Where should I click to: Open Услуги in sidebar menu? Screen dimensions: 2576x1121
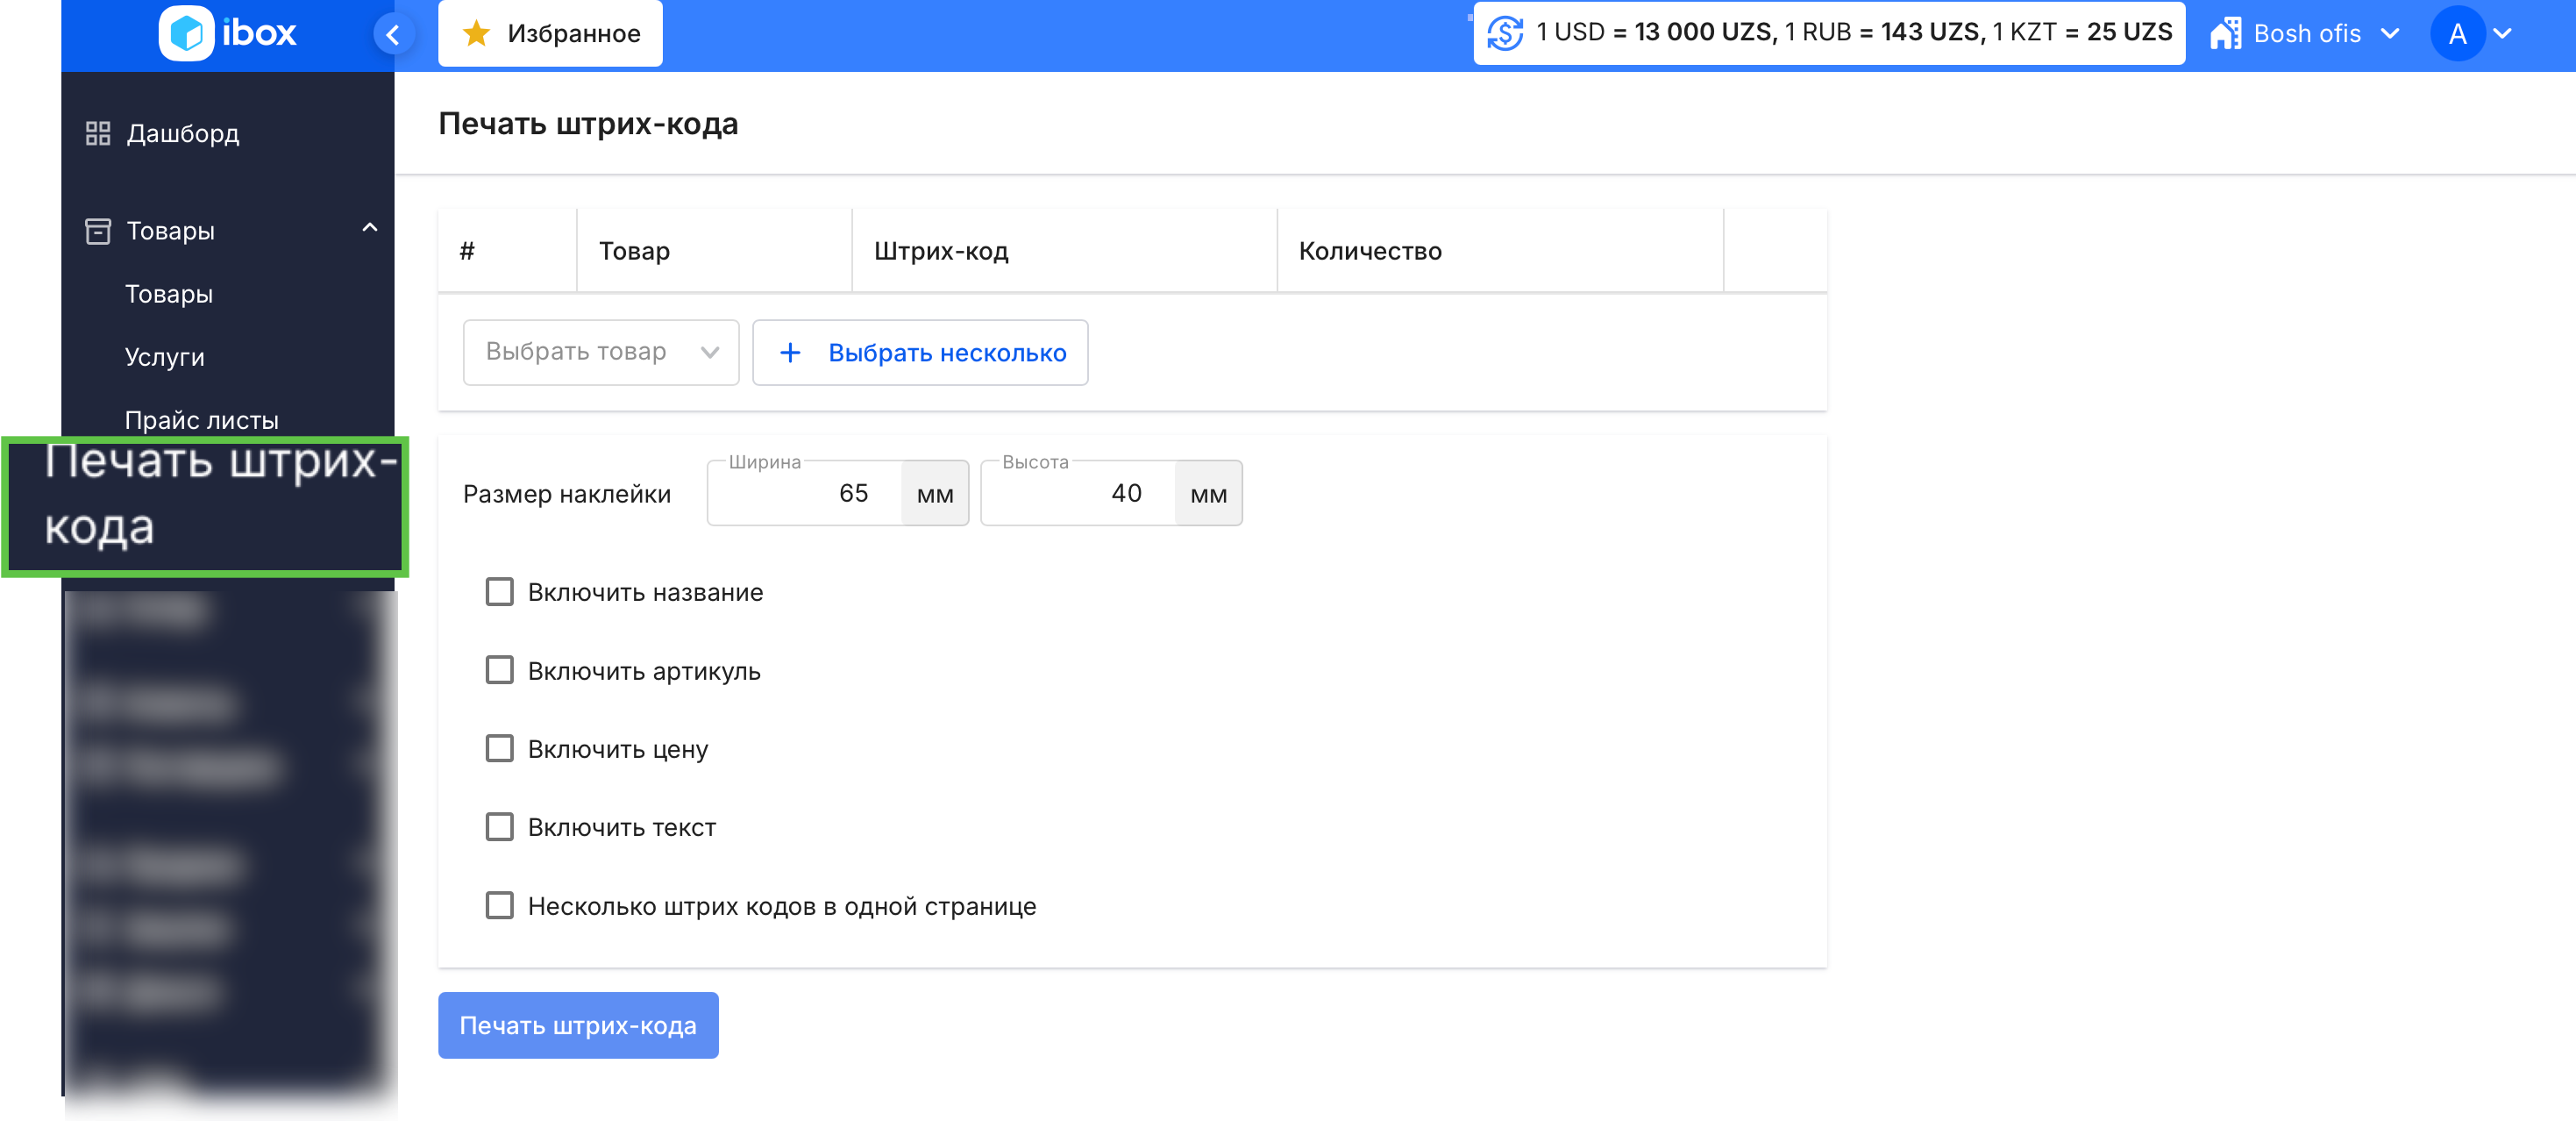[x=164, y=357]
